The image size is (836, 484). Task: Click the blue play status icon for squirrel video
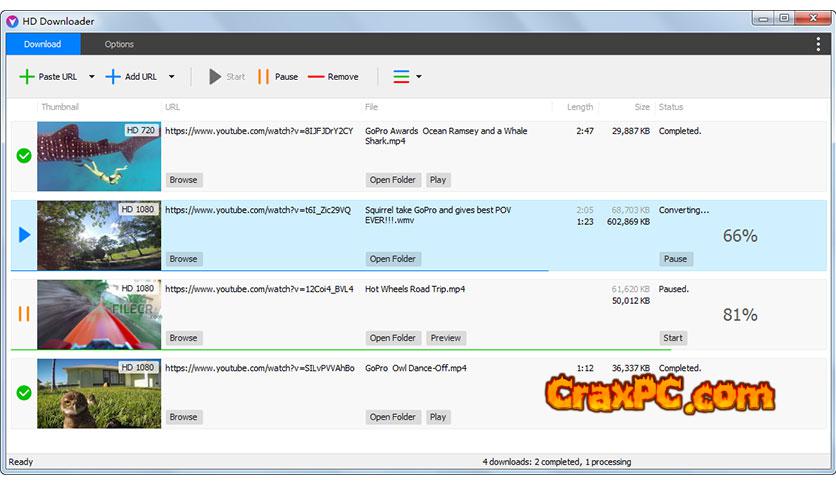point(24,235)
